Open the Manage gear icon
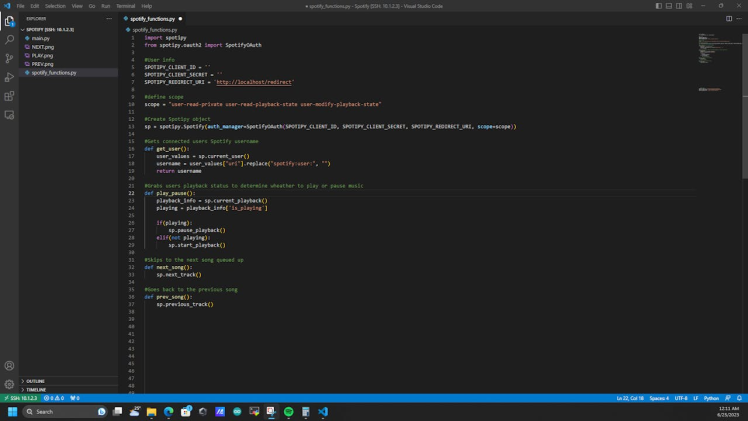This screenshot has height=421, width=748. (10, 384)
